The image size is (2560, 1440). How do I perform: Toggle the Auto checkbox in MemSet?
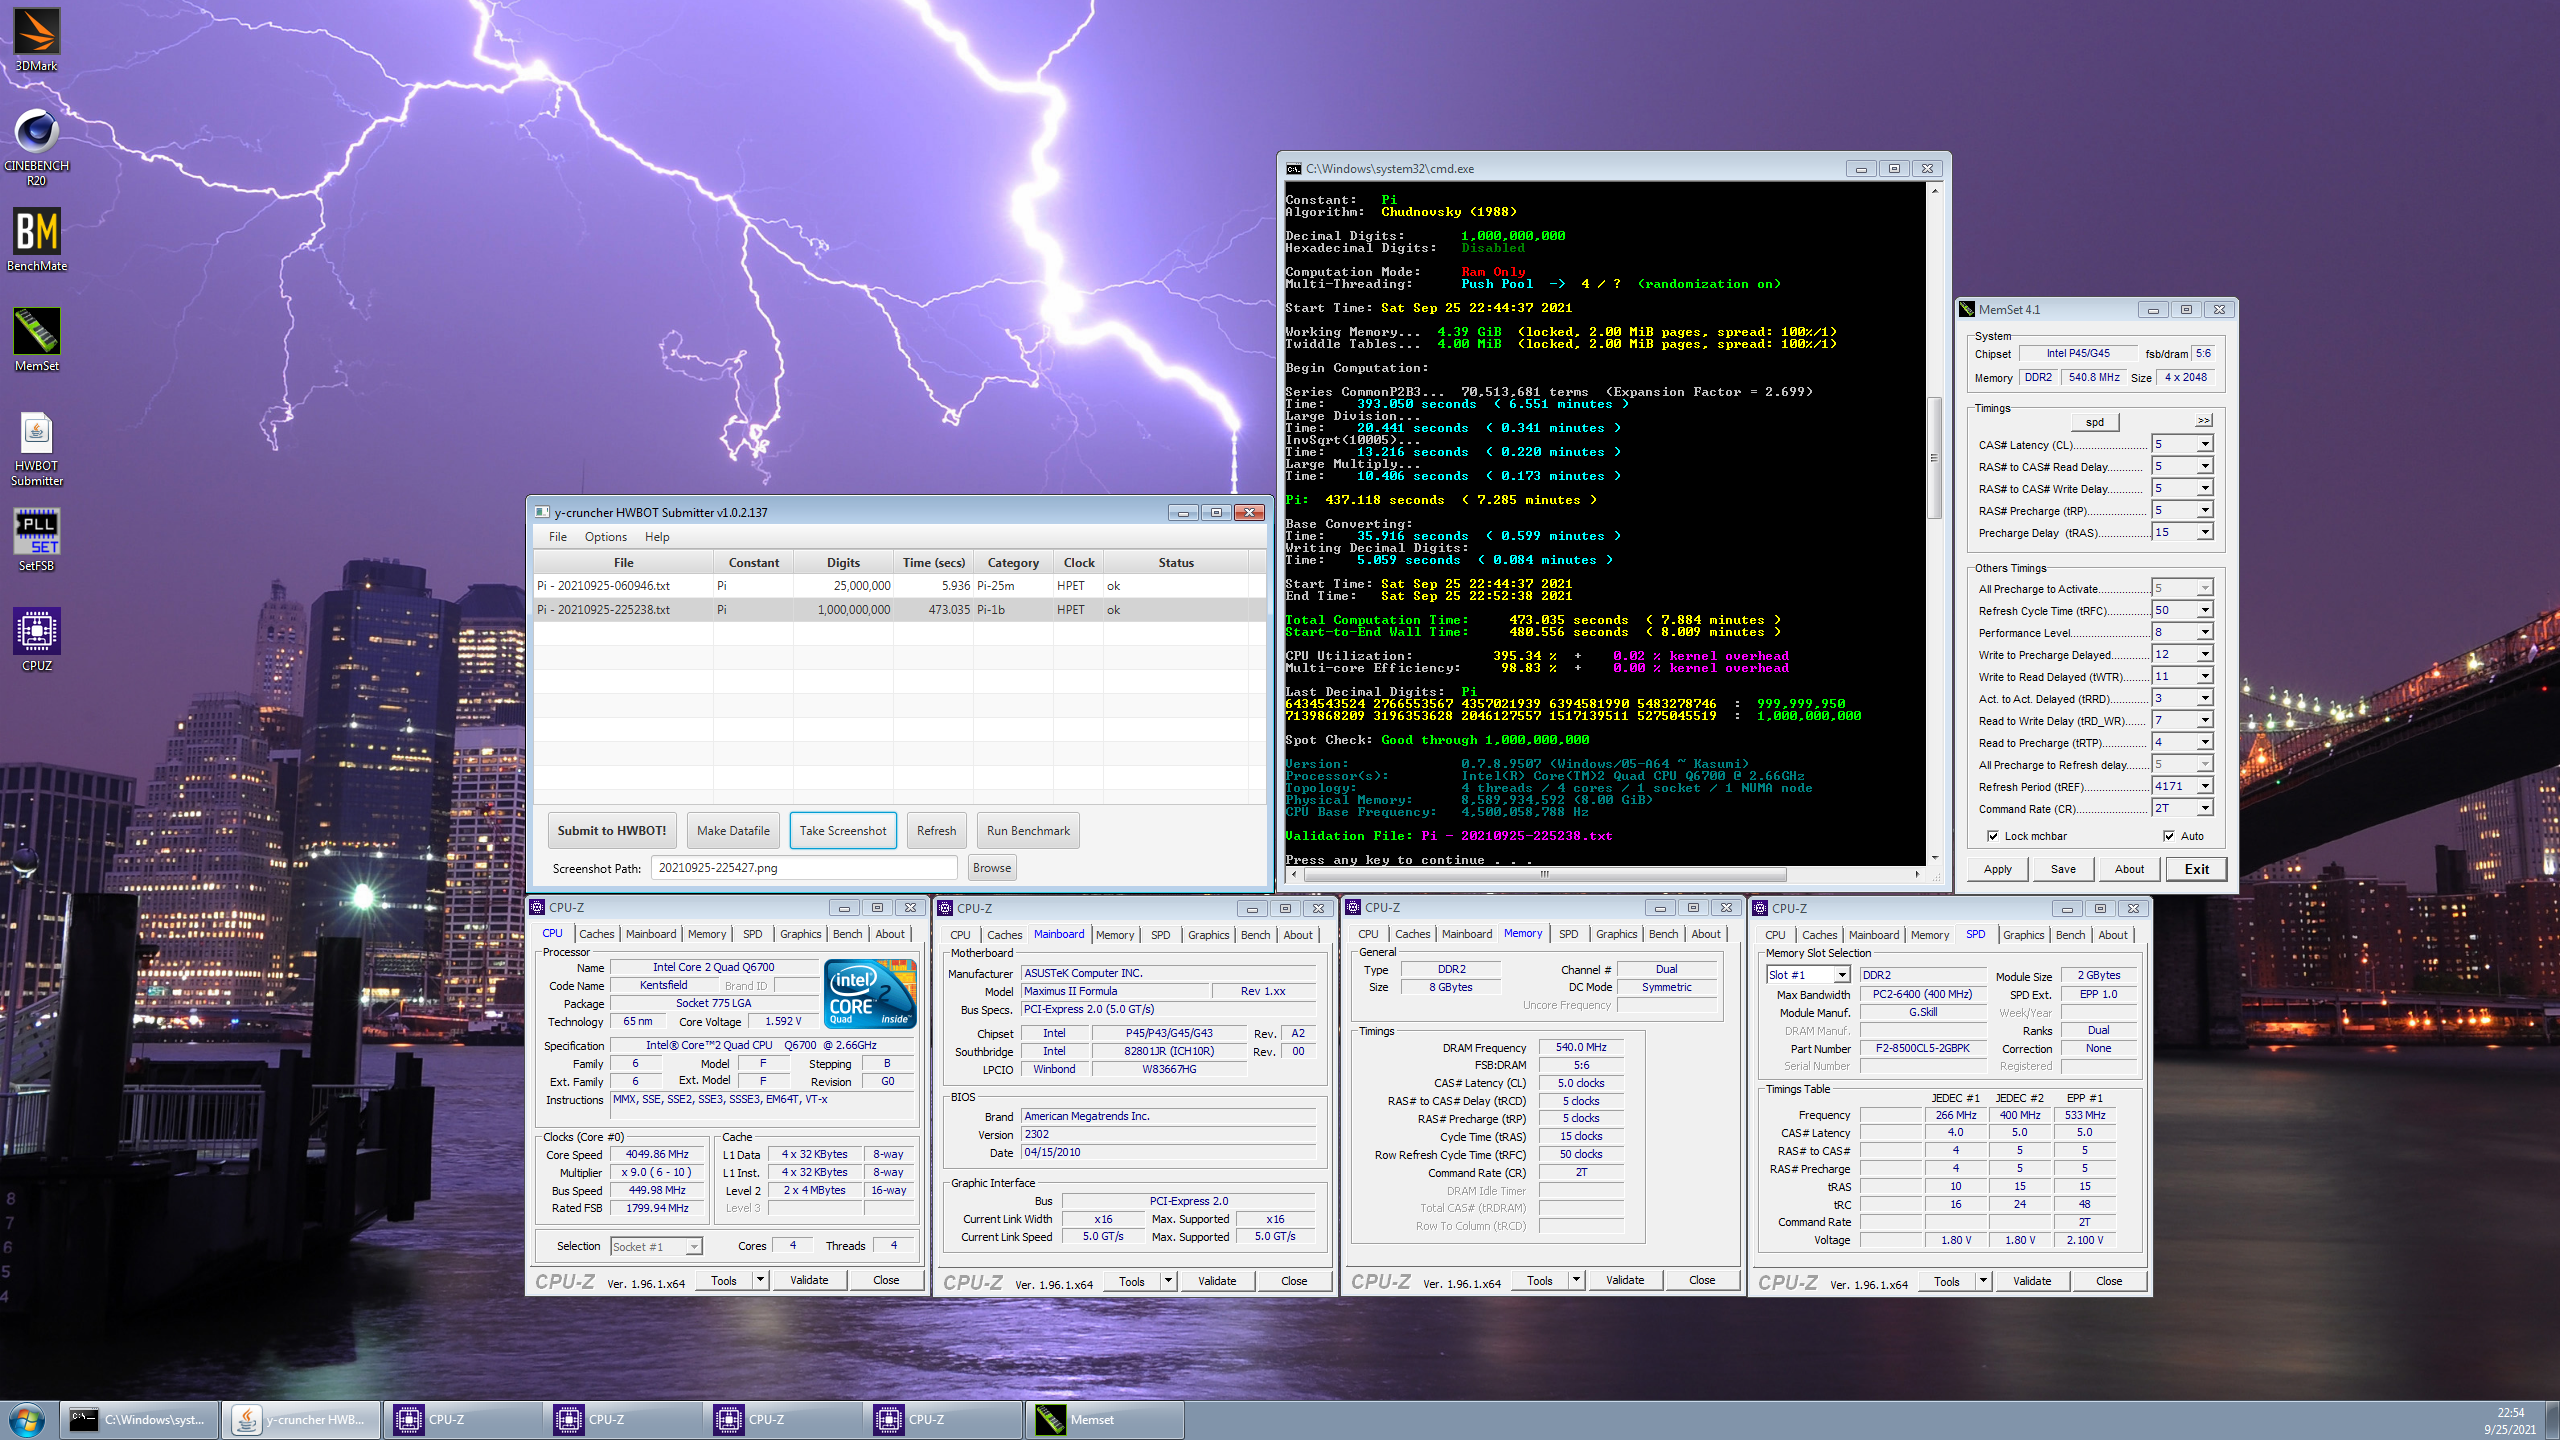2169,836
